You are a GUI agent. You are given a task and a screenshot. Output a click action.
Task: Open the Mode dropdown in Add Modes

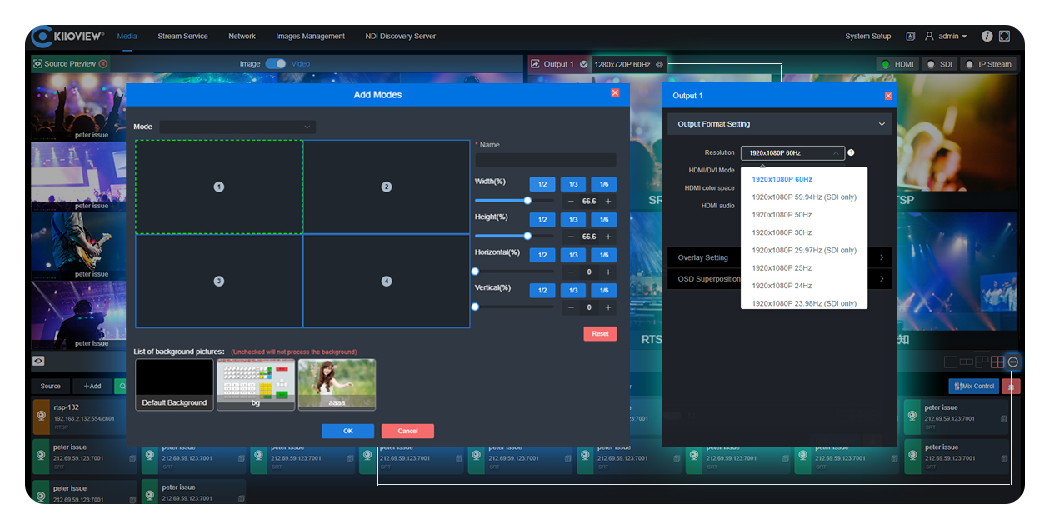[238, 127]
